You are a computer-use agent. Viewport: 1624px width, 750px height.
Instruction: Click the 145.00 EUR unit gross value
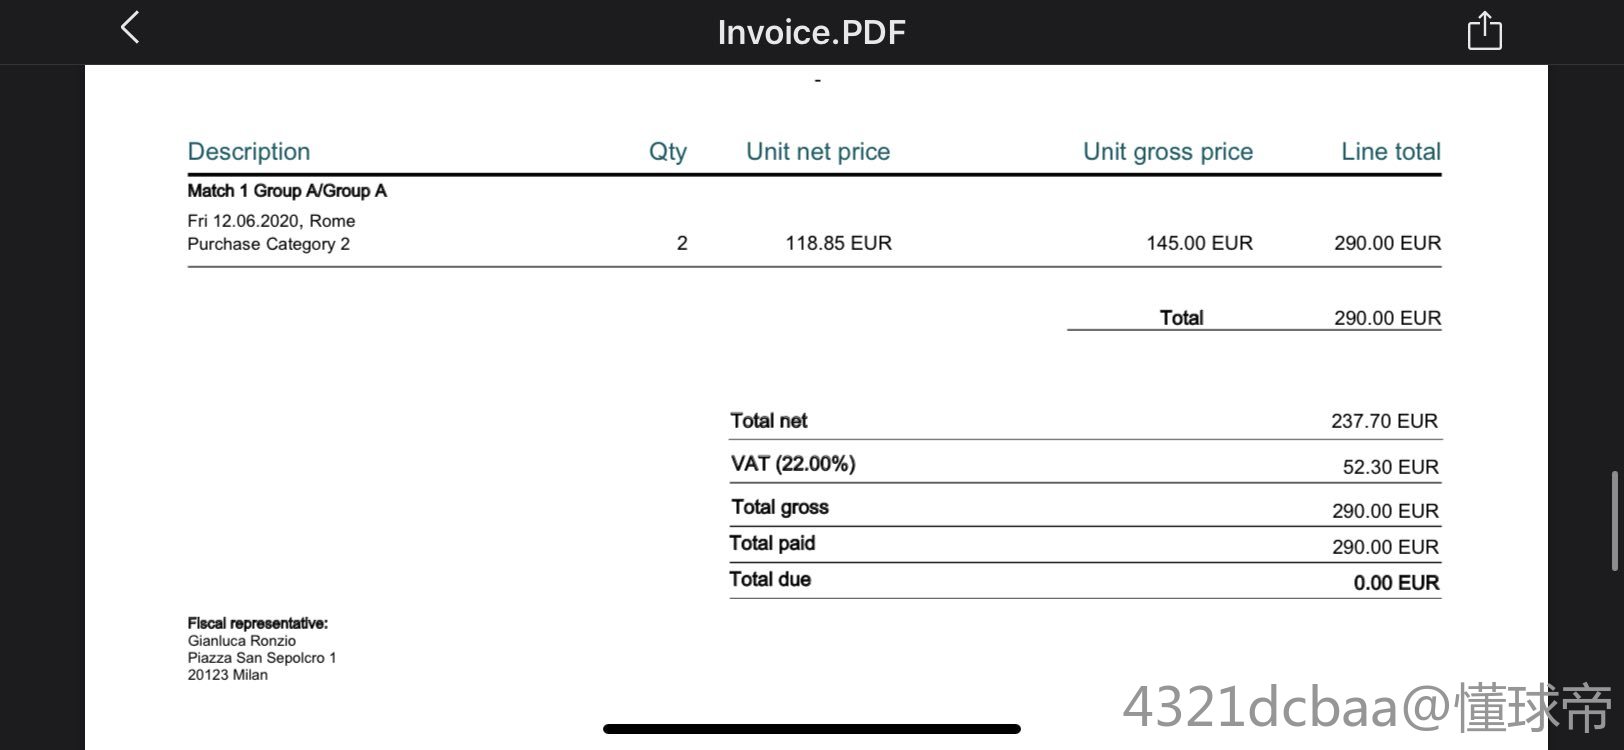[x=1199, y=243]
